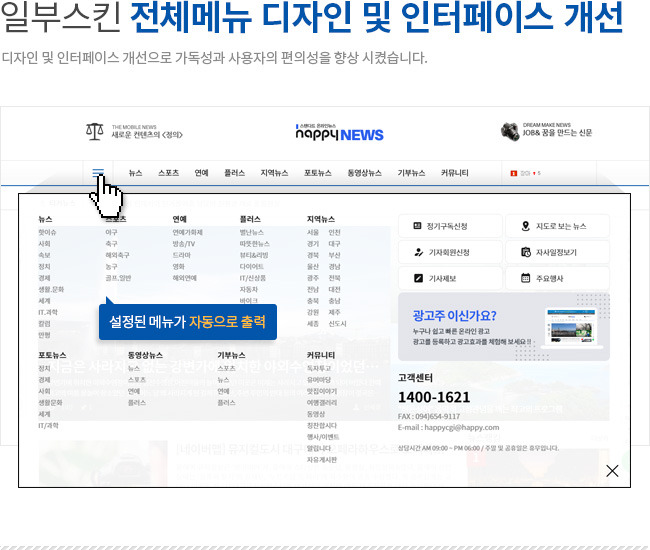Open 해외연예 under 연예 column

[184, 278]
